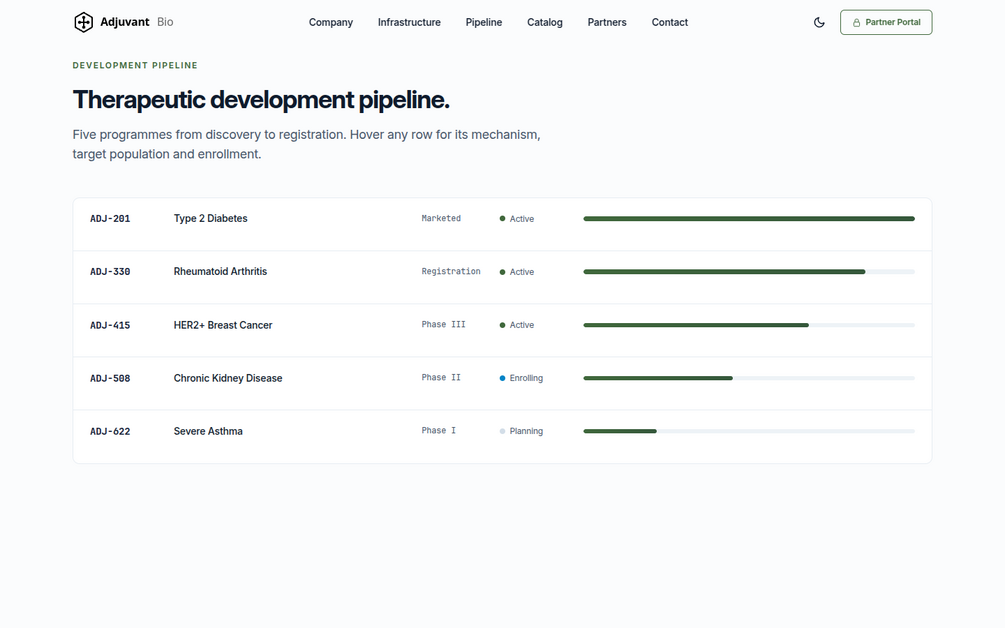Image resolution: width=1005 pixels, height=628 pixels.
Task: Click the lock icon in Partner Portal button
Action: coord(856,22)
